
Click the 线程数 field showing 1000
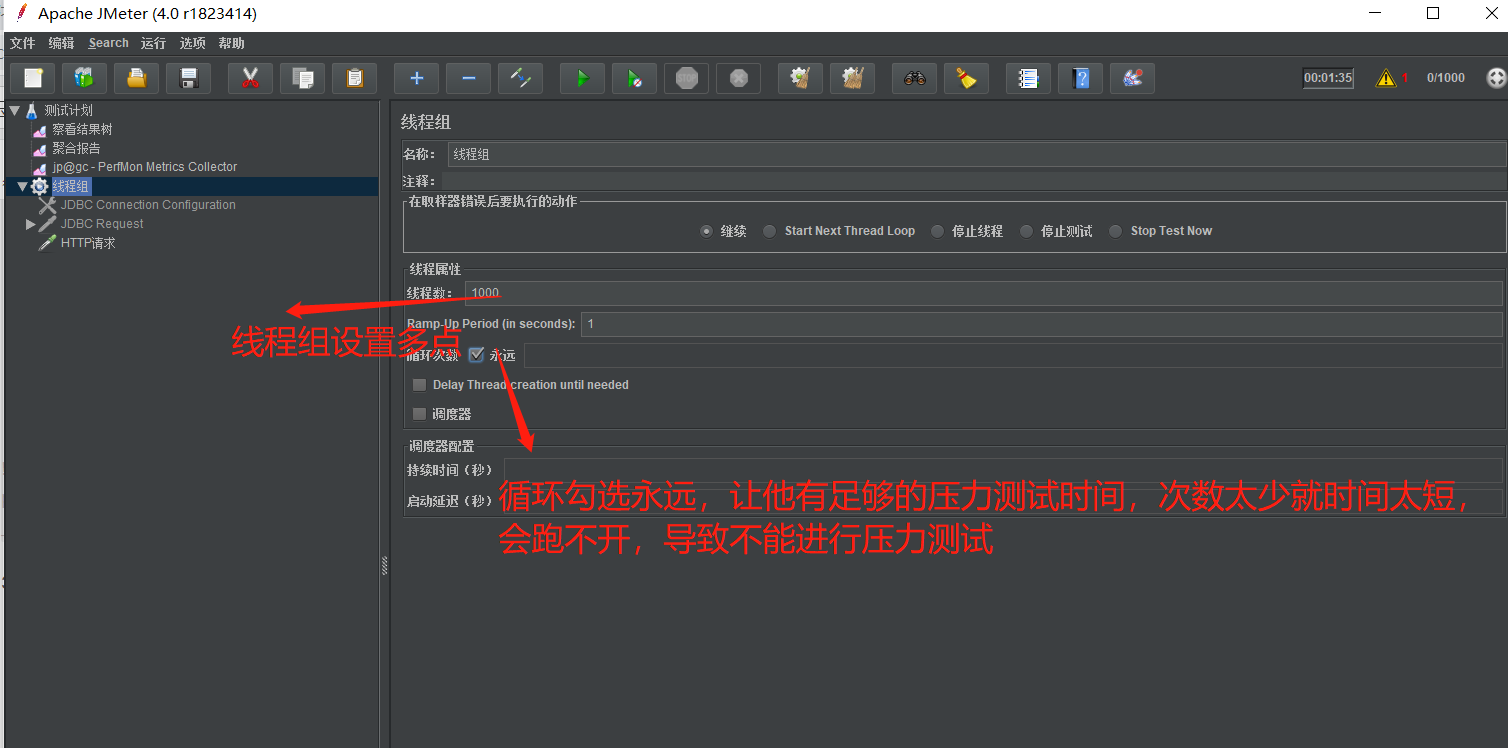tap(983, 293)
